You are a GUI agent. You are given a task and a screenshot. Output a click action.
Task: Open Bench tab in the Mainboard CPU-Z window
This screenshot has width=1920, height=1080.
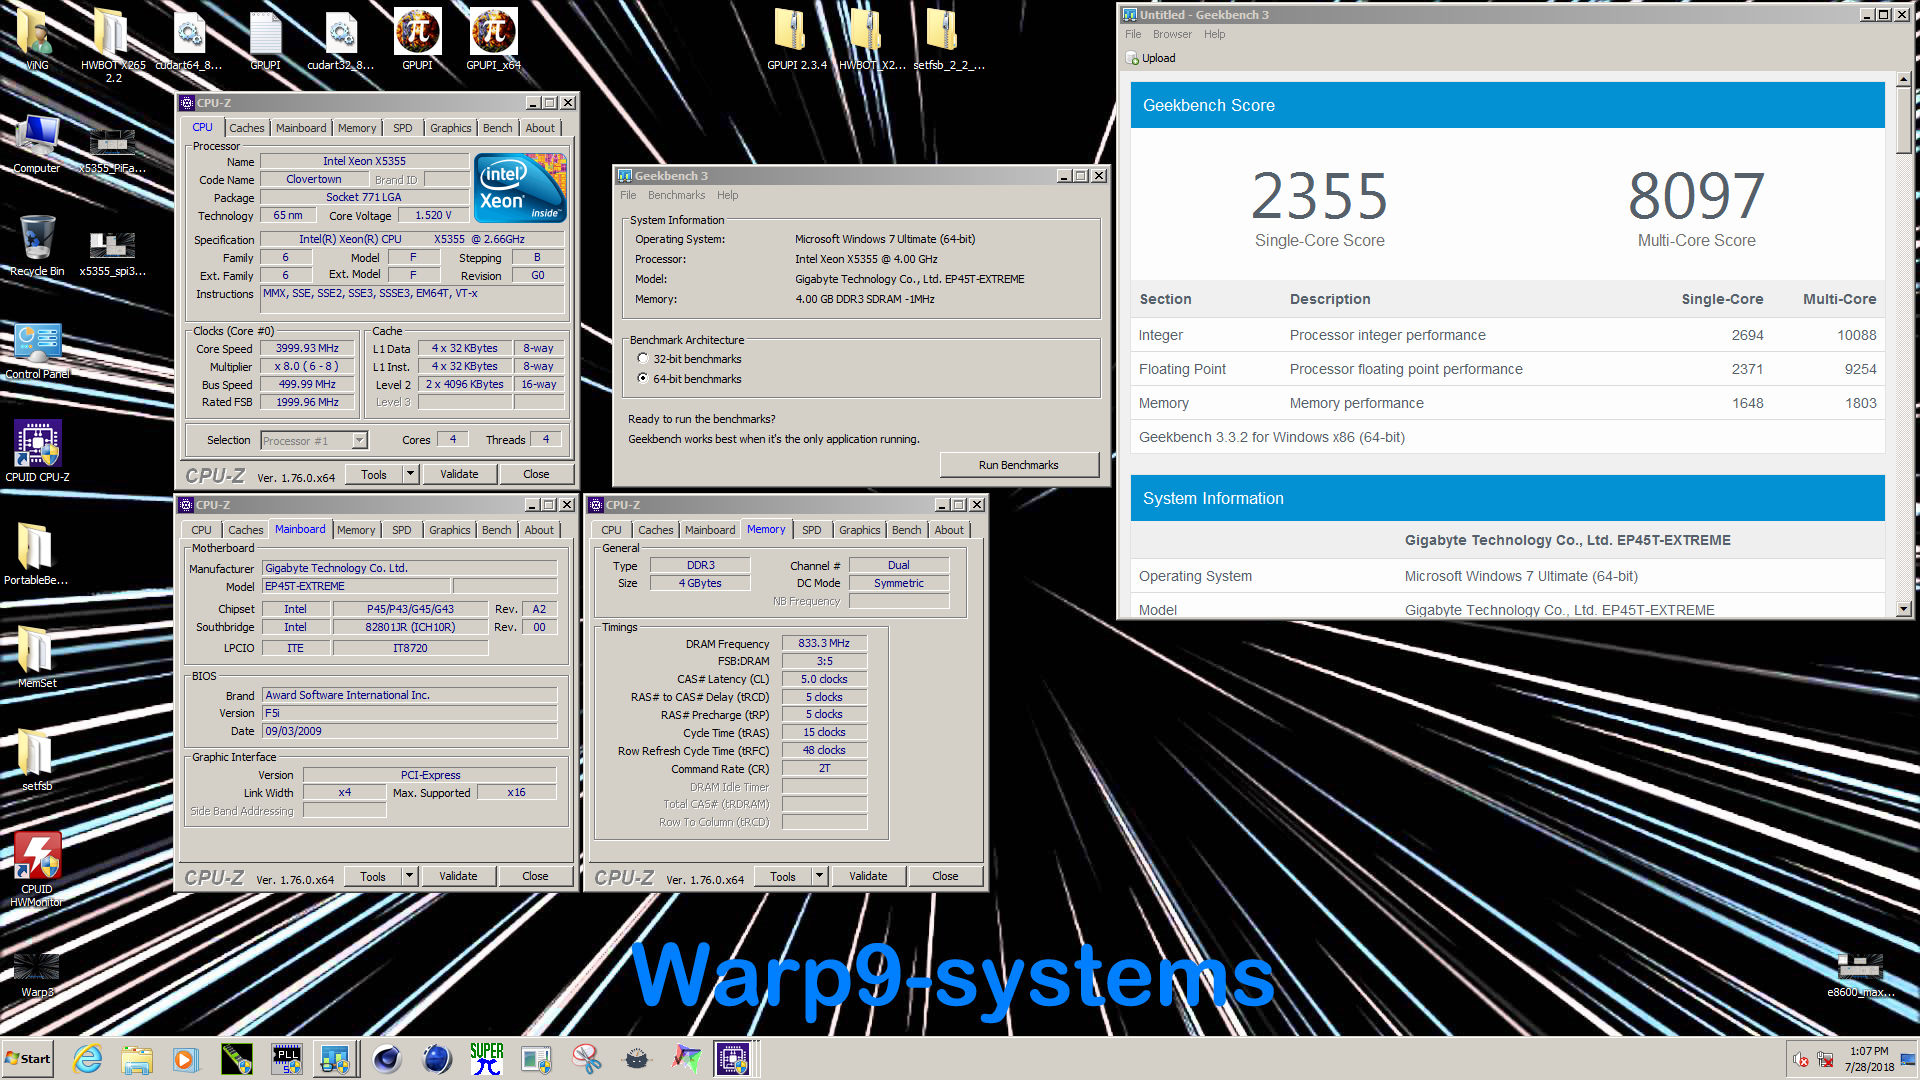[x=497, y=530]
